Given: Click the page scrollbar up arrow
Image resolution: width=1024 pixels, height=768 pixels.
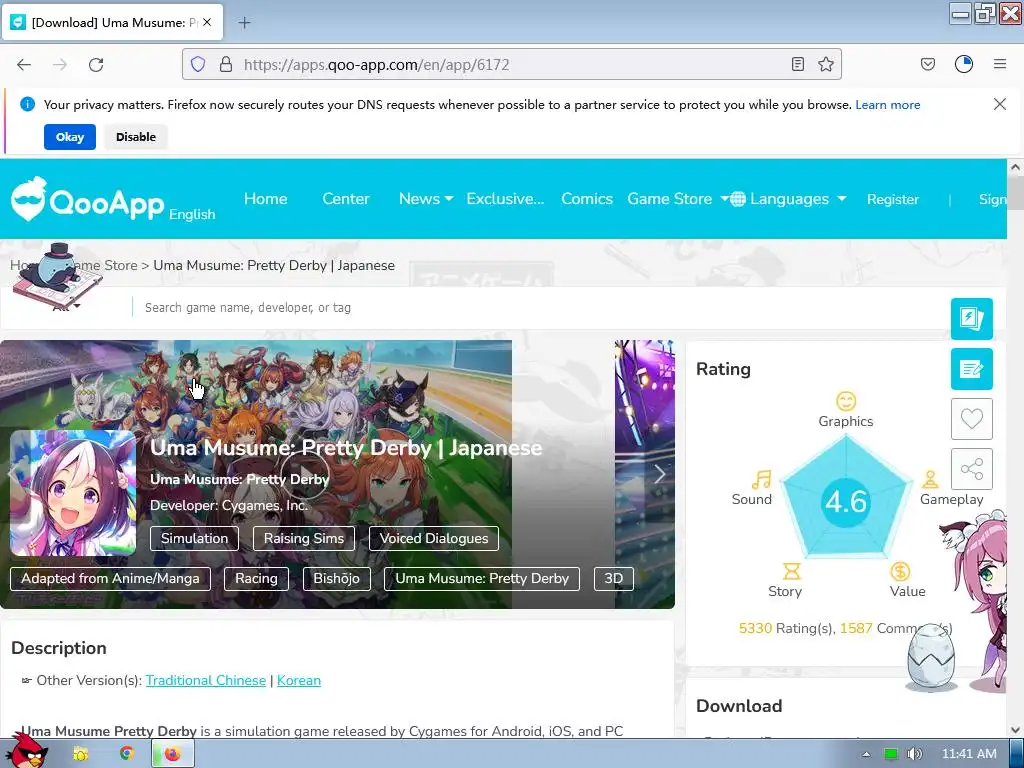Looking at the screenshot, I should (1015, 167).
